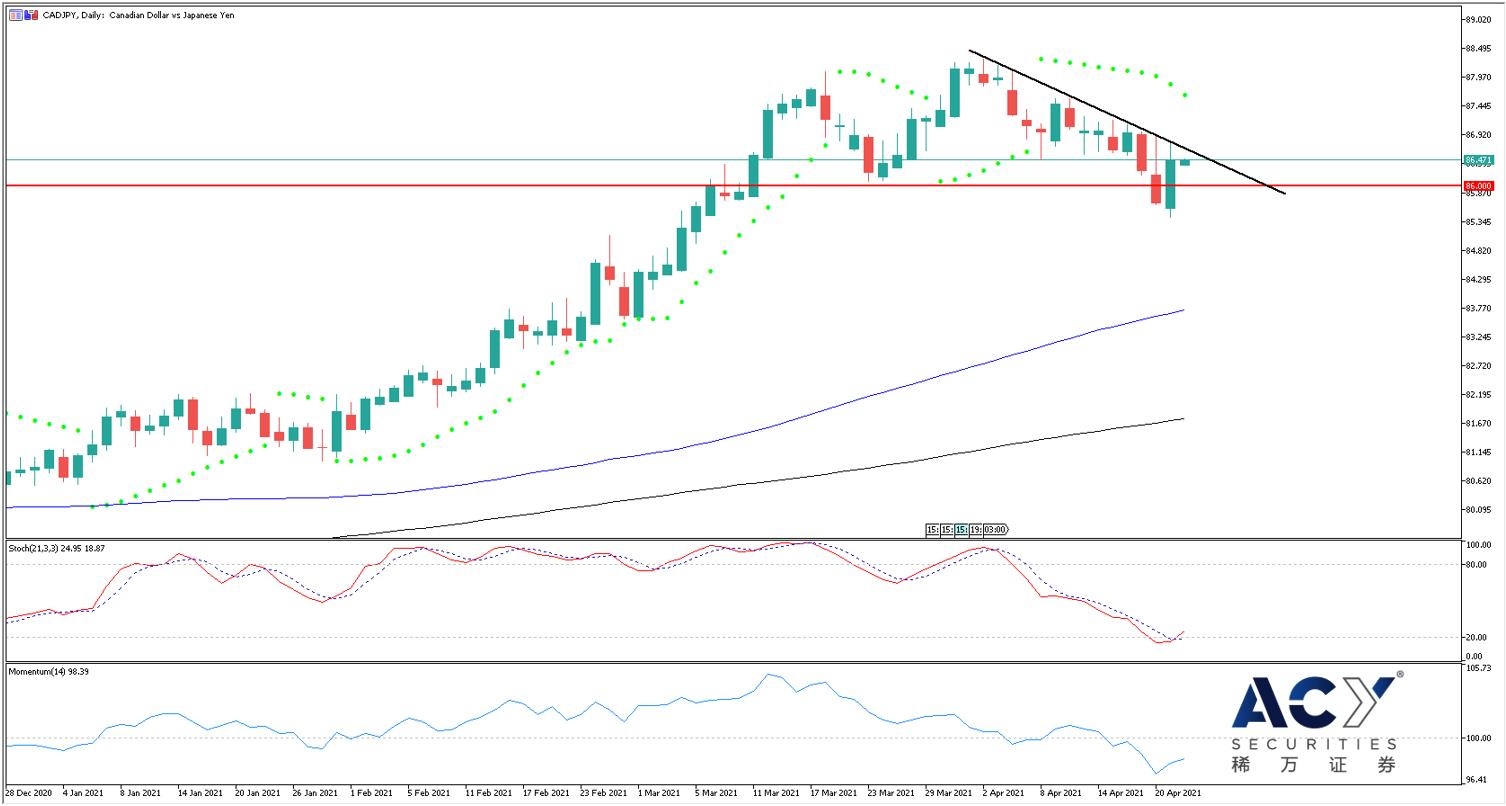
Task: Click the red 86.000 price level tag
Action: pos(1478,186)
